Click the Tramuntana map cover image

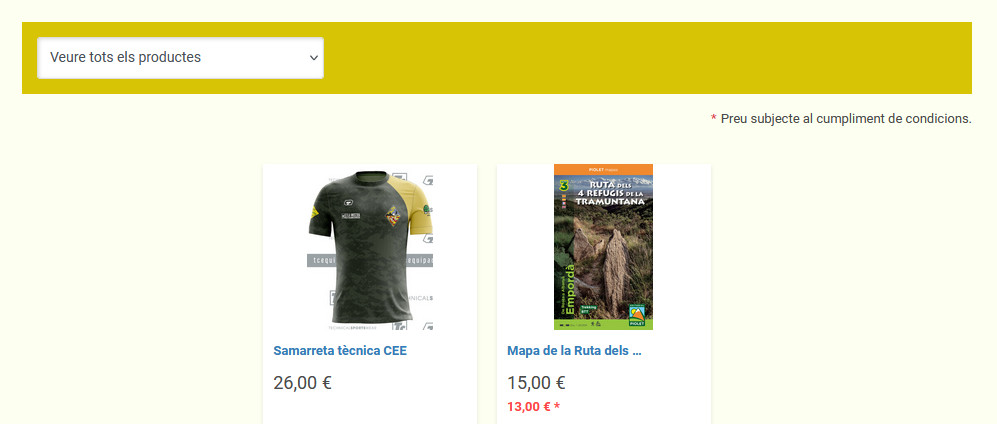603,247
